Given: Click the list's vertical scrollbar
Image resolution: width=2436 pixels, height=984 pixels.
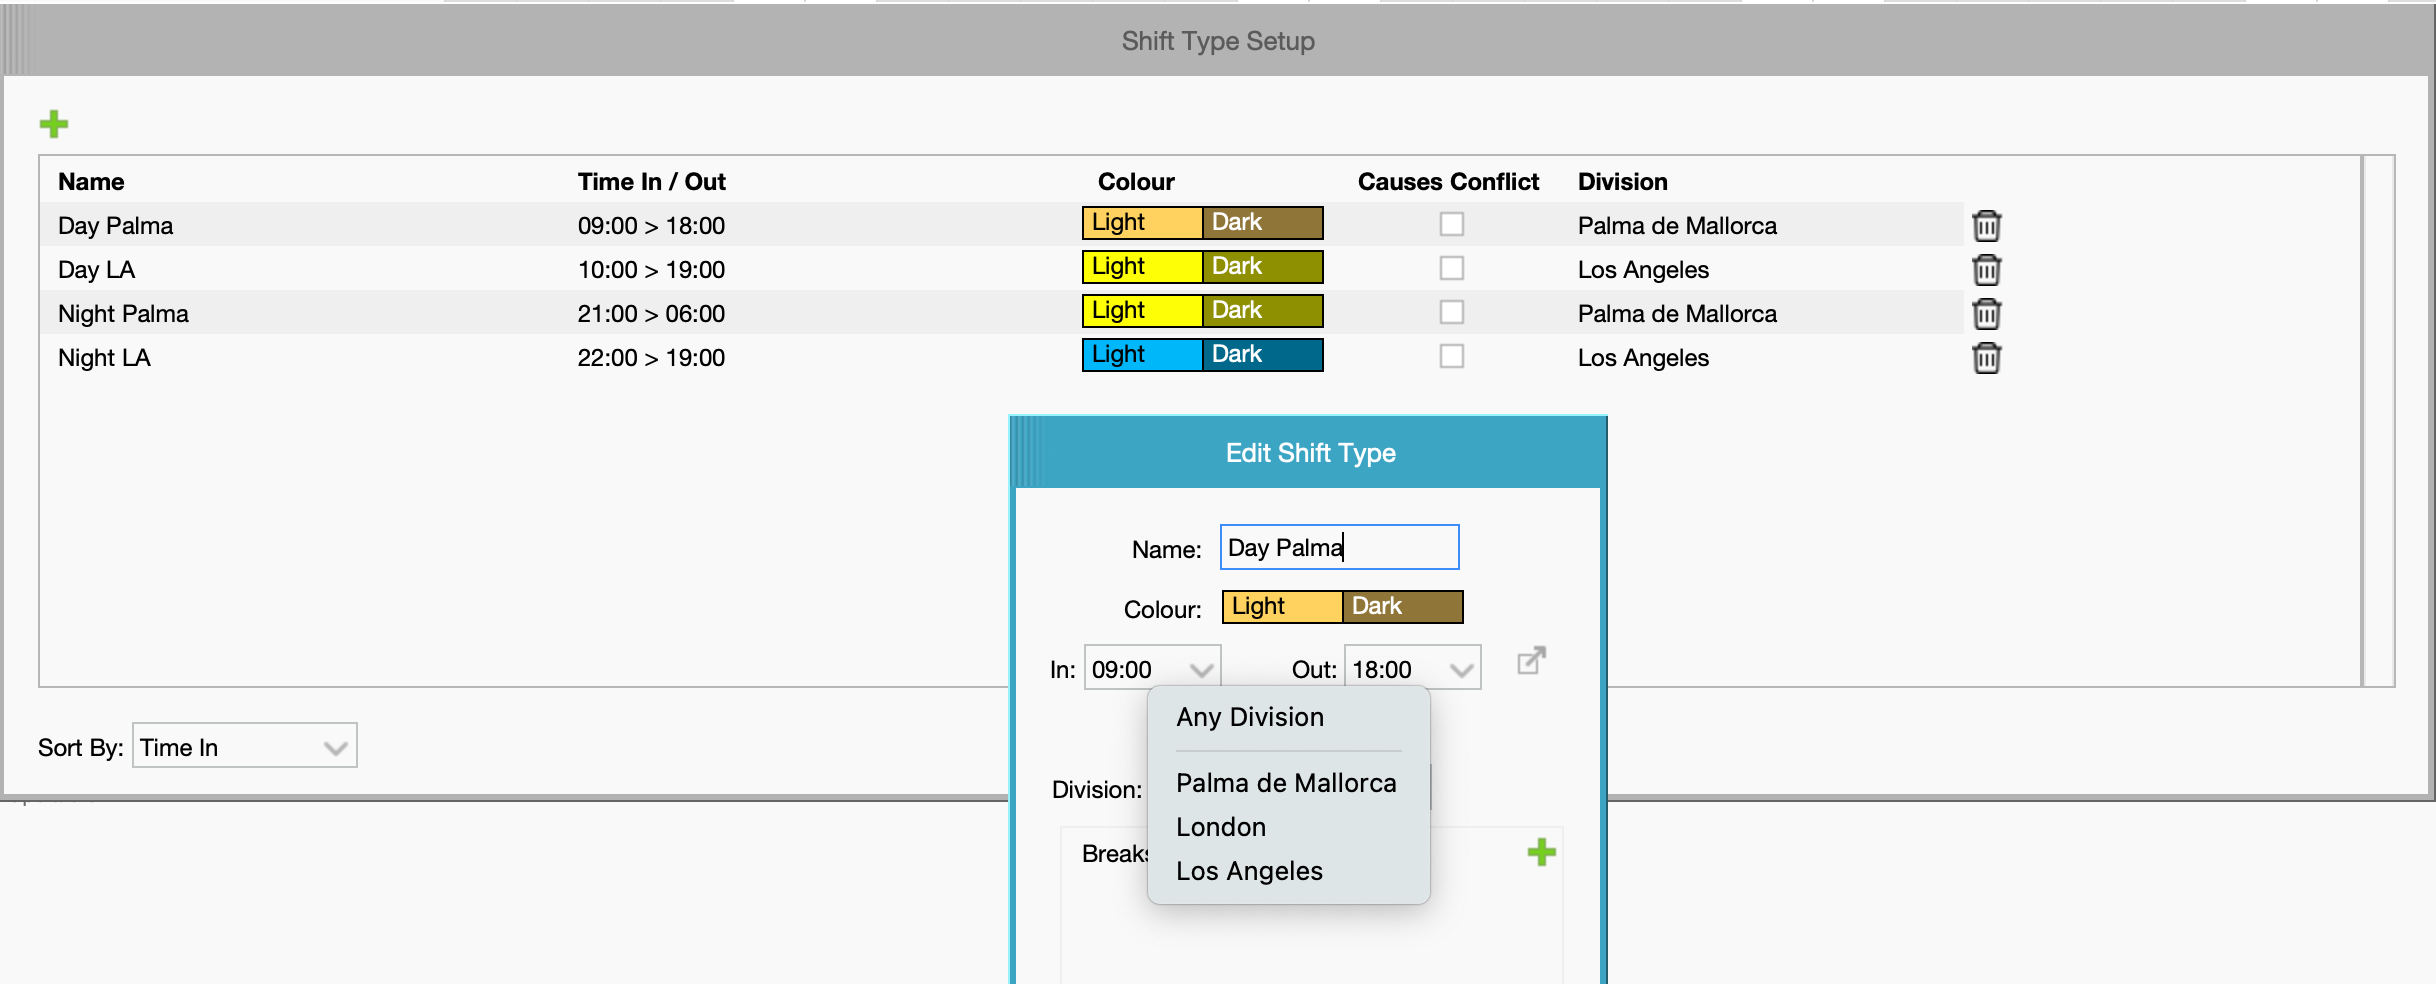Looking at the screenshot, I should point(2378,420).
